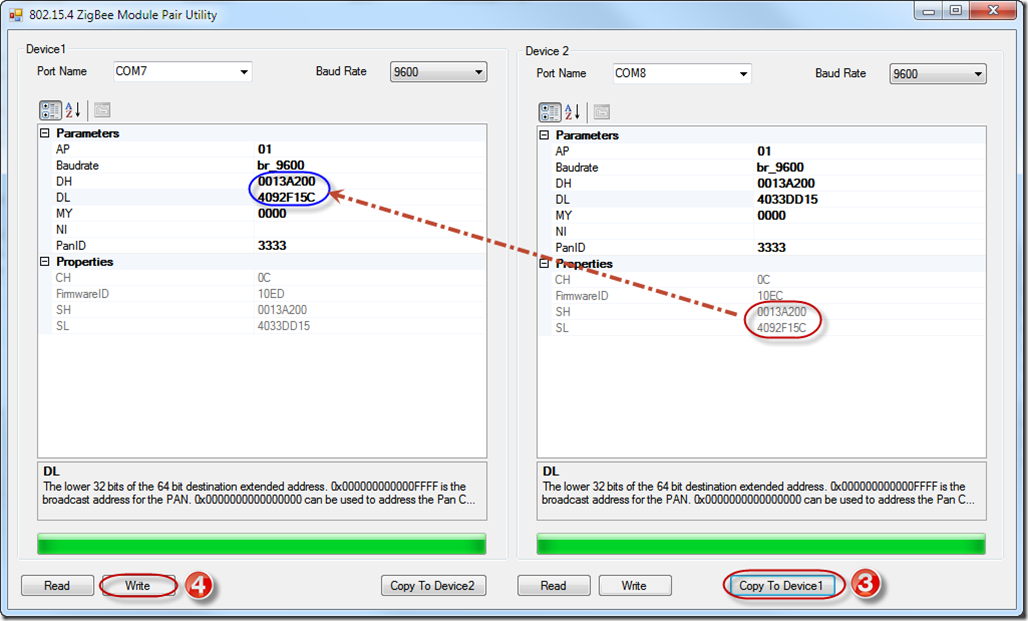1028x621 pixels.
Task: Select Device 2 FirmwareID value 10EC
Action: [770, 296]
